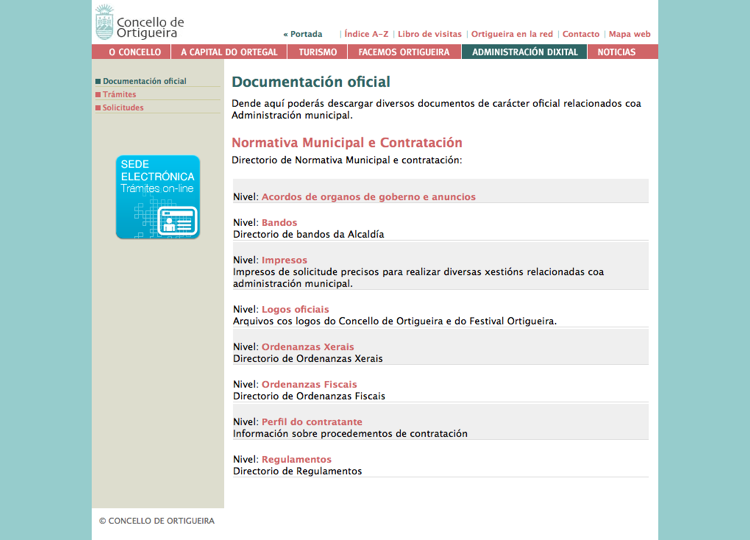
Task: Open the Logos oficiais link
Action: [x=295, y=309]
